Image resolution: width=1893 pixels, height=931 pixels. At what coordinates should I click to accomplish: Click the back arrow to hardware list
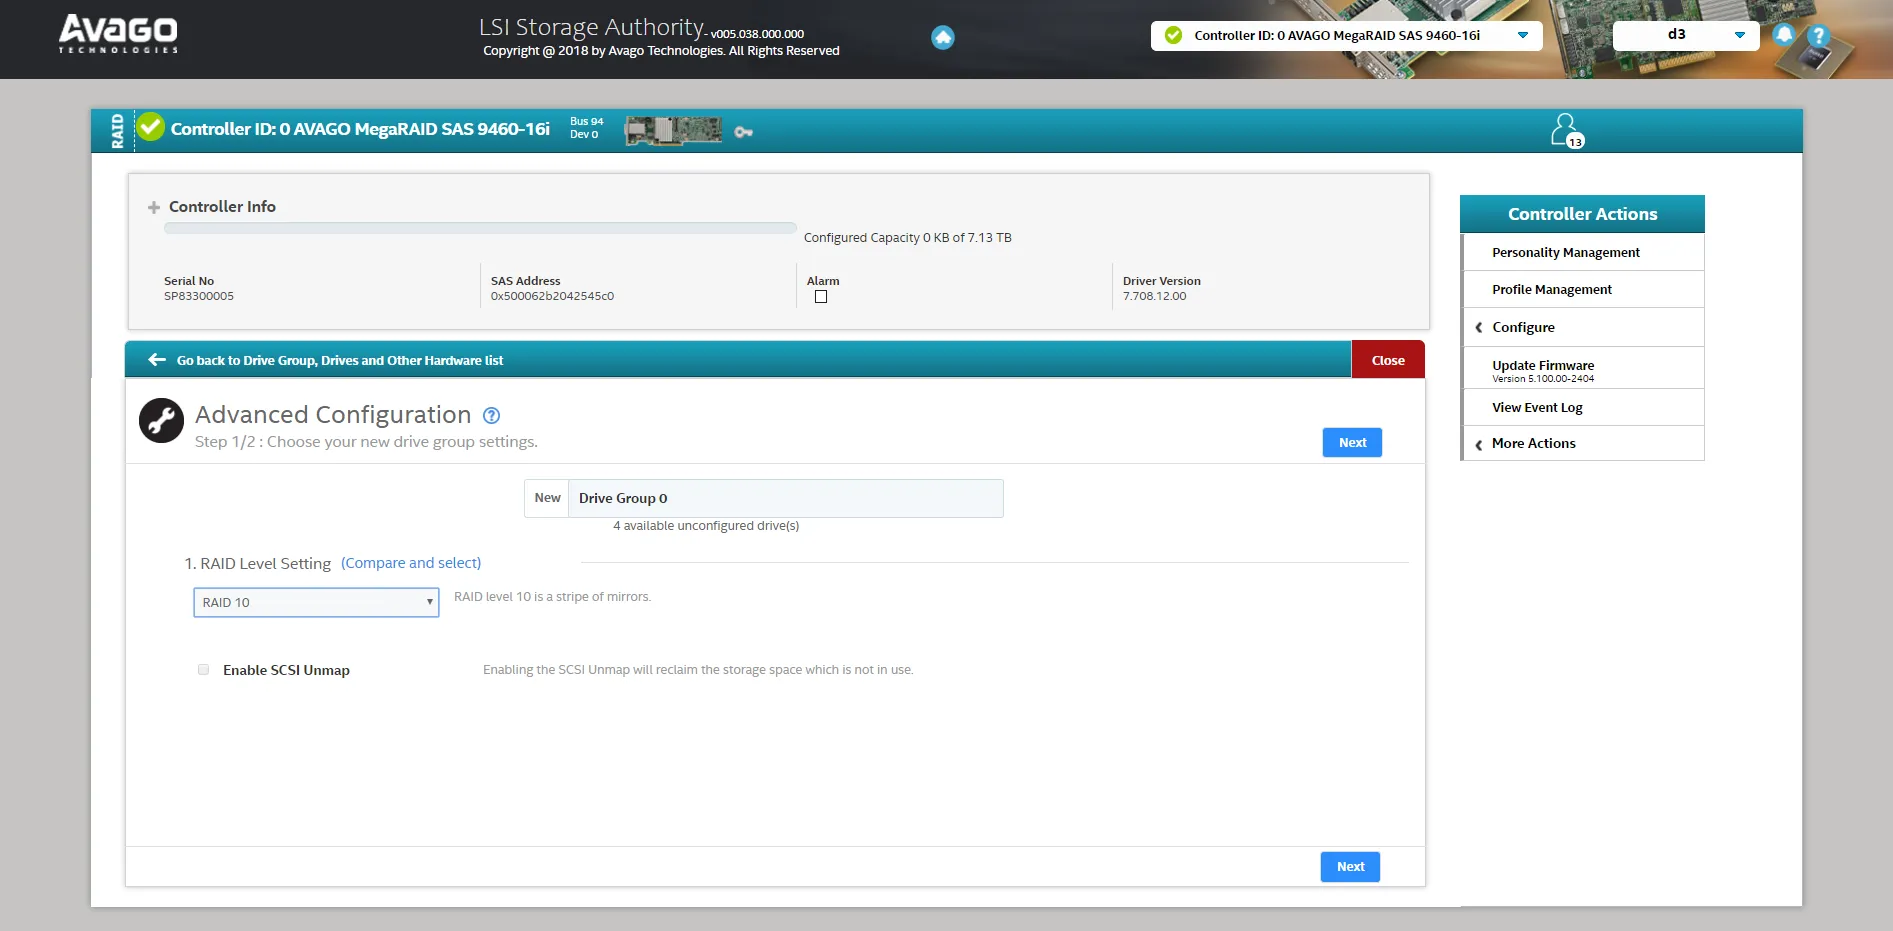[157, 360]
